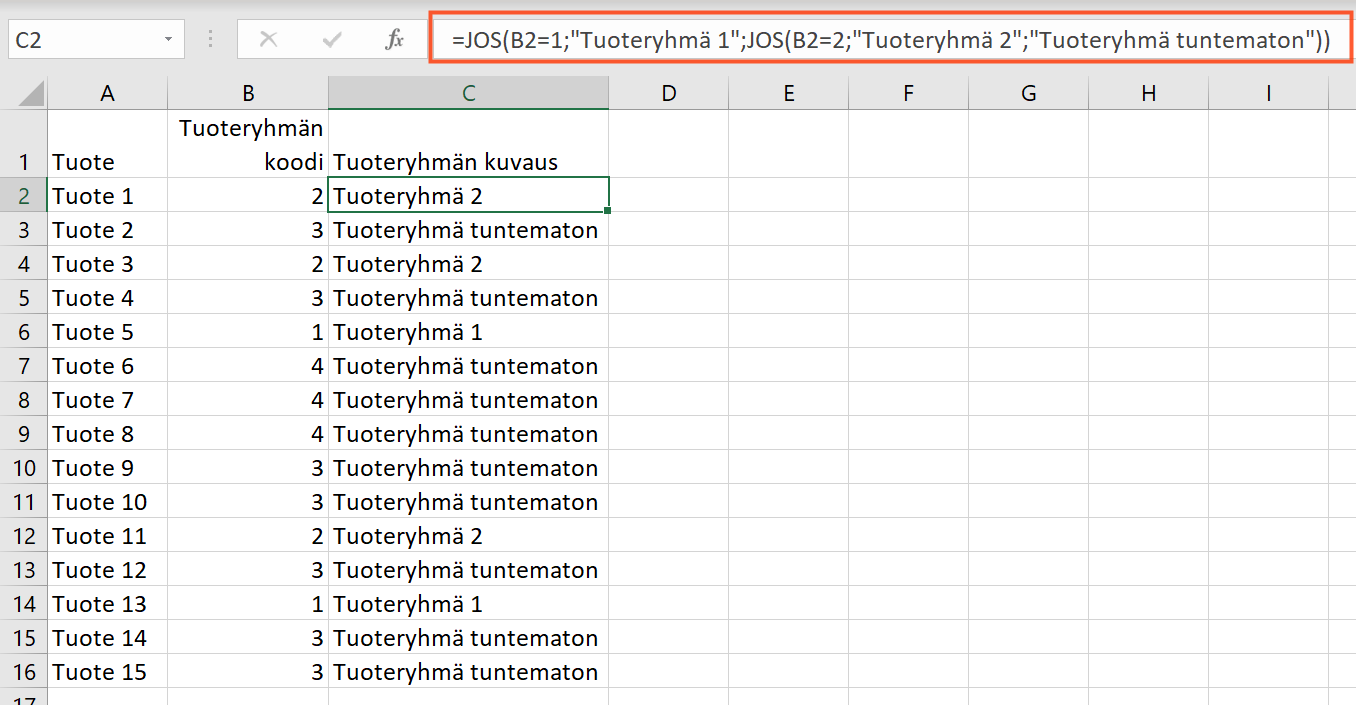This screenshot has height=705, width=1356.
Task: Click active cell C2 'Tuoteryhmä 2'
Action: click(x=468, y=196)
